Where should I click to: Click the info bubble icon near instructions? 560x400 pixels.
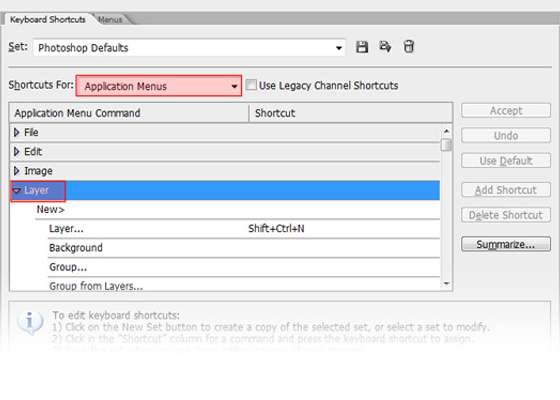tap(30, 321)
